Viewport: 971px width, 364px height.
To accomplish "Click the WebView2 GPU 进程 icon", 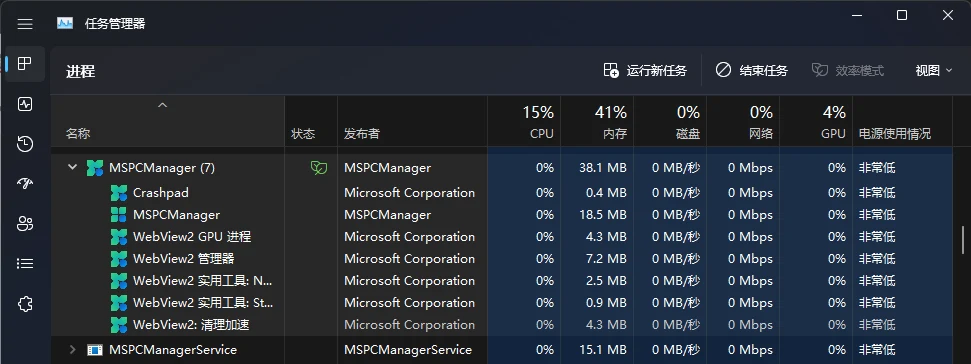I will (x=118, y=237).
